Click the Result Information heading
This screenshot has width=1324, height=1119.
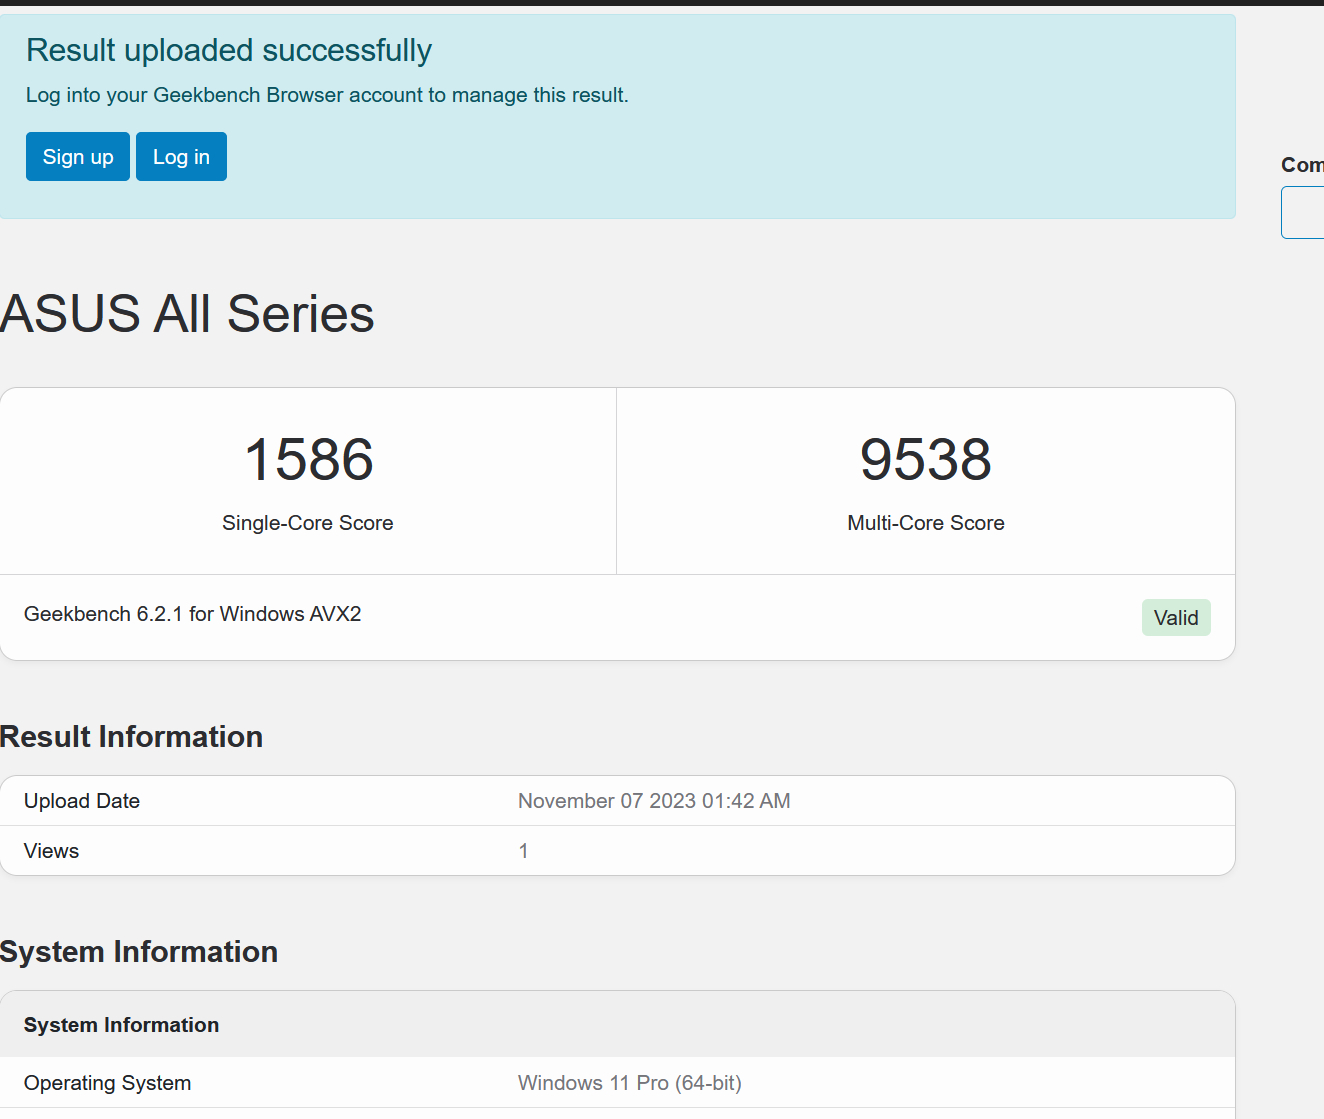(x=132, y=737)
